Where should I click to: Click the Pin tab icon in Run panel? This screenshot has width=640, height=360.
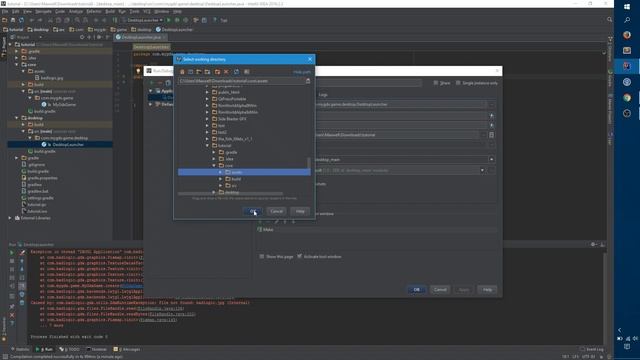pos(12,307)
